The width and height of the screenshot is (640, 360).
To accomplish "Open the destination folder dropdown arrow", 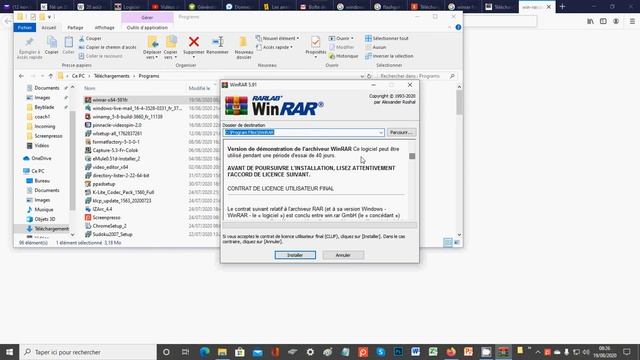I will 380,133.
